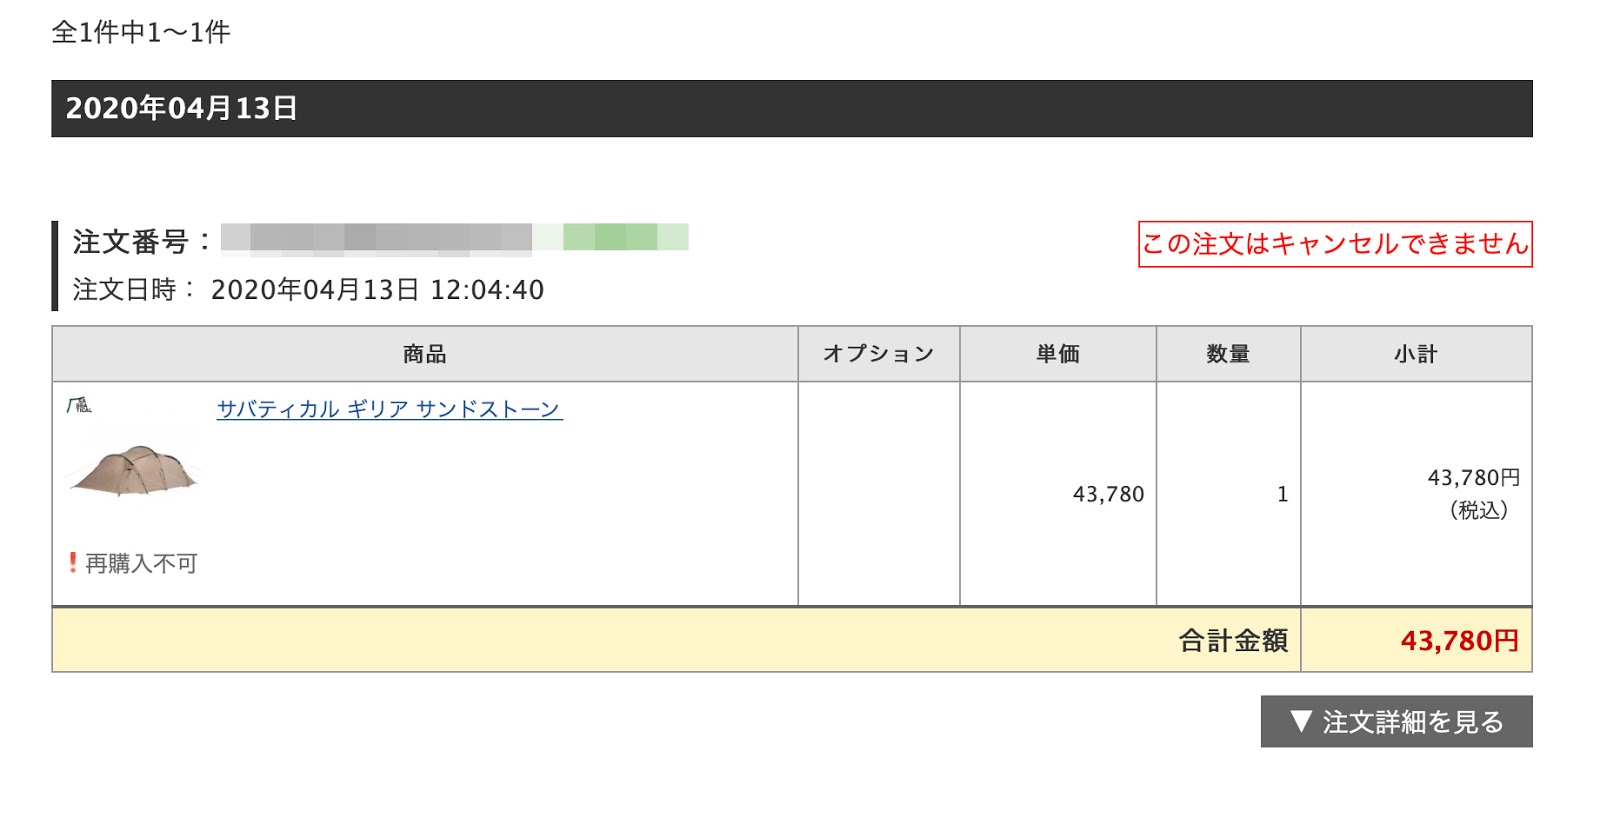This screenshot has width=1600, height=824.
Task: Click the red total amount 43,780円
Action: point(1459,641)
